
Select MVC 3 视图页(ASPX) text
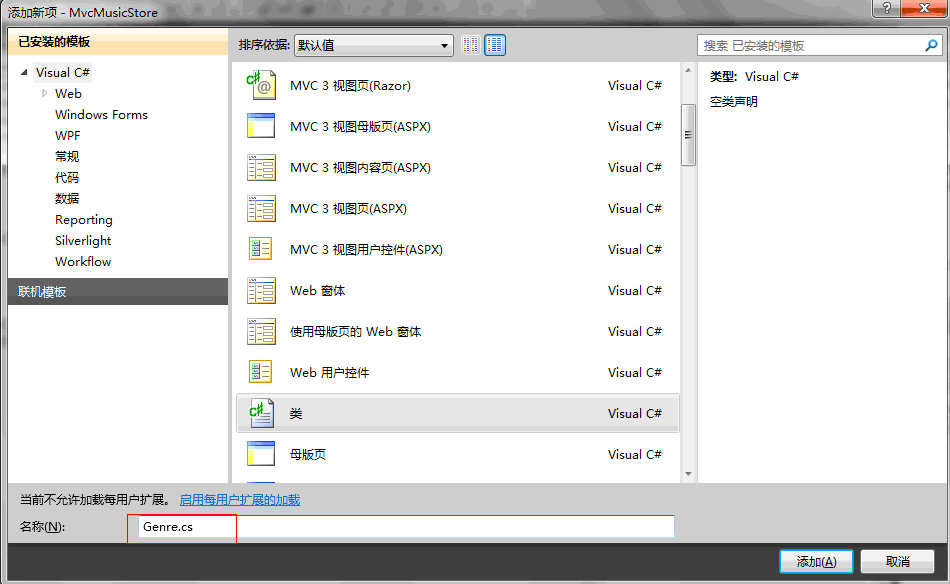[x=348, y=209]
